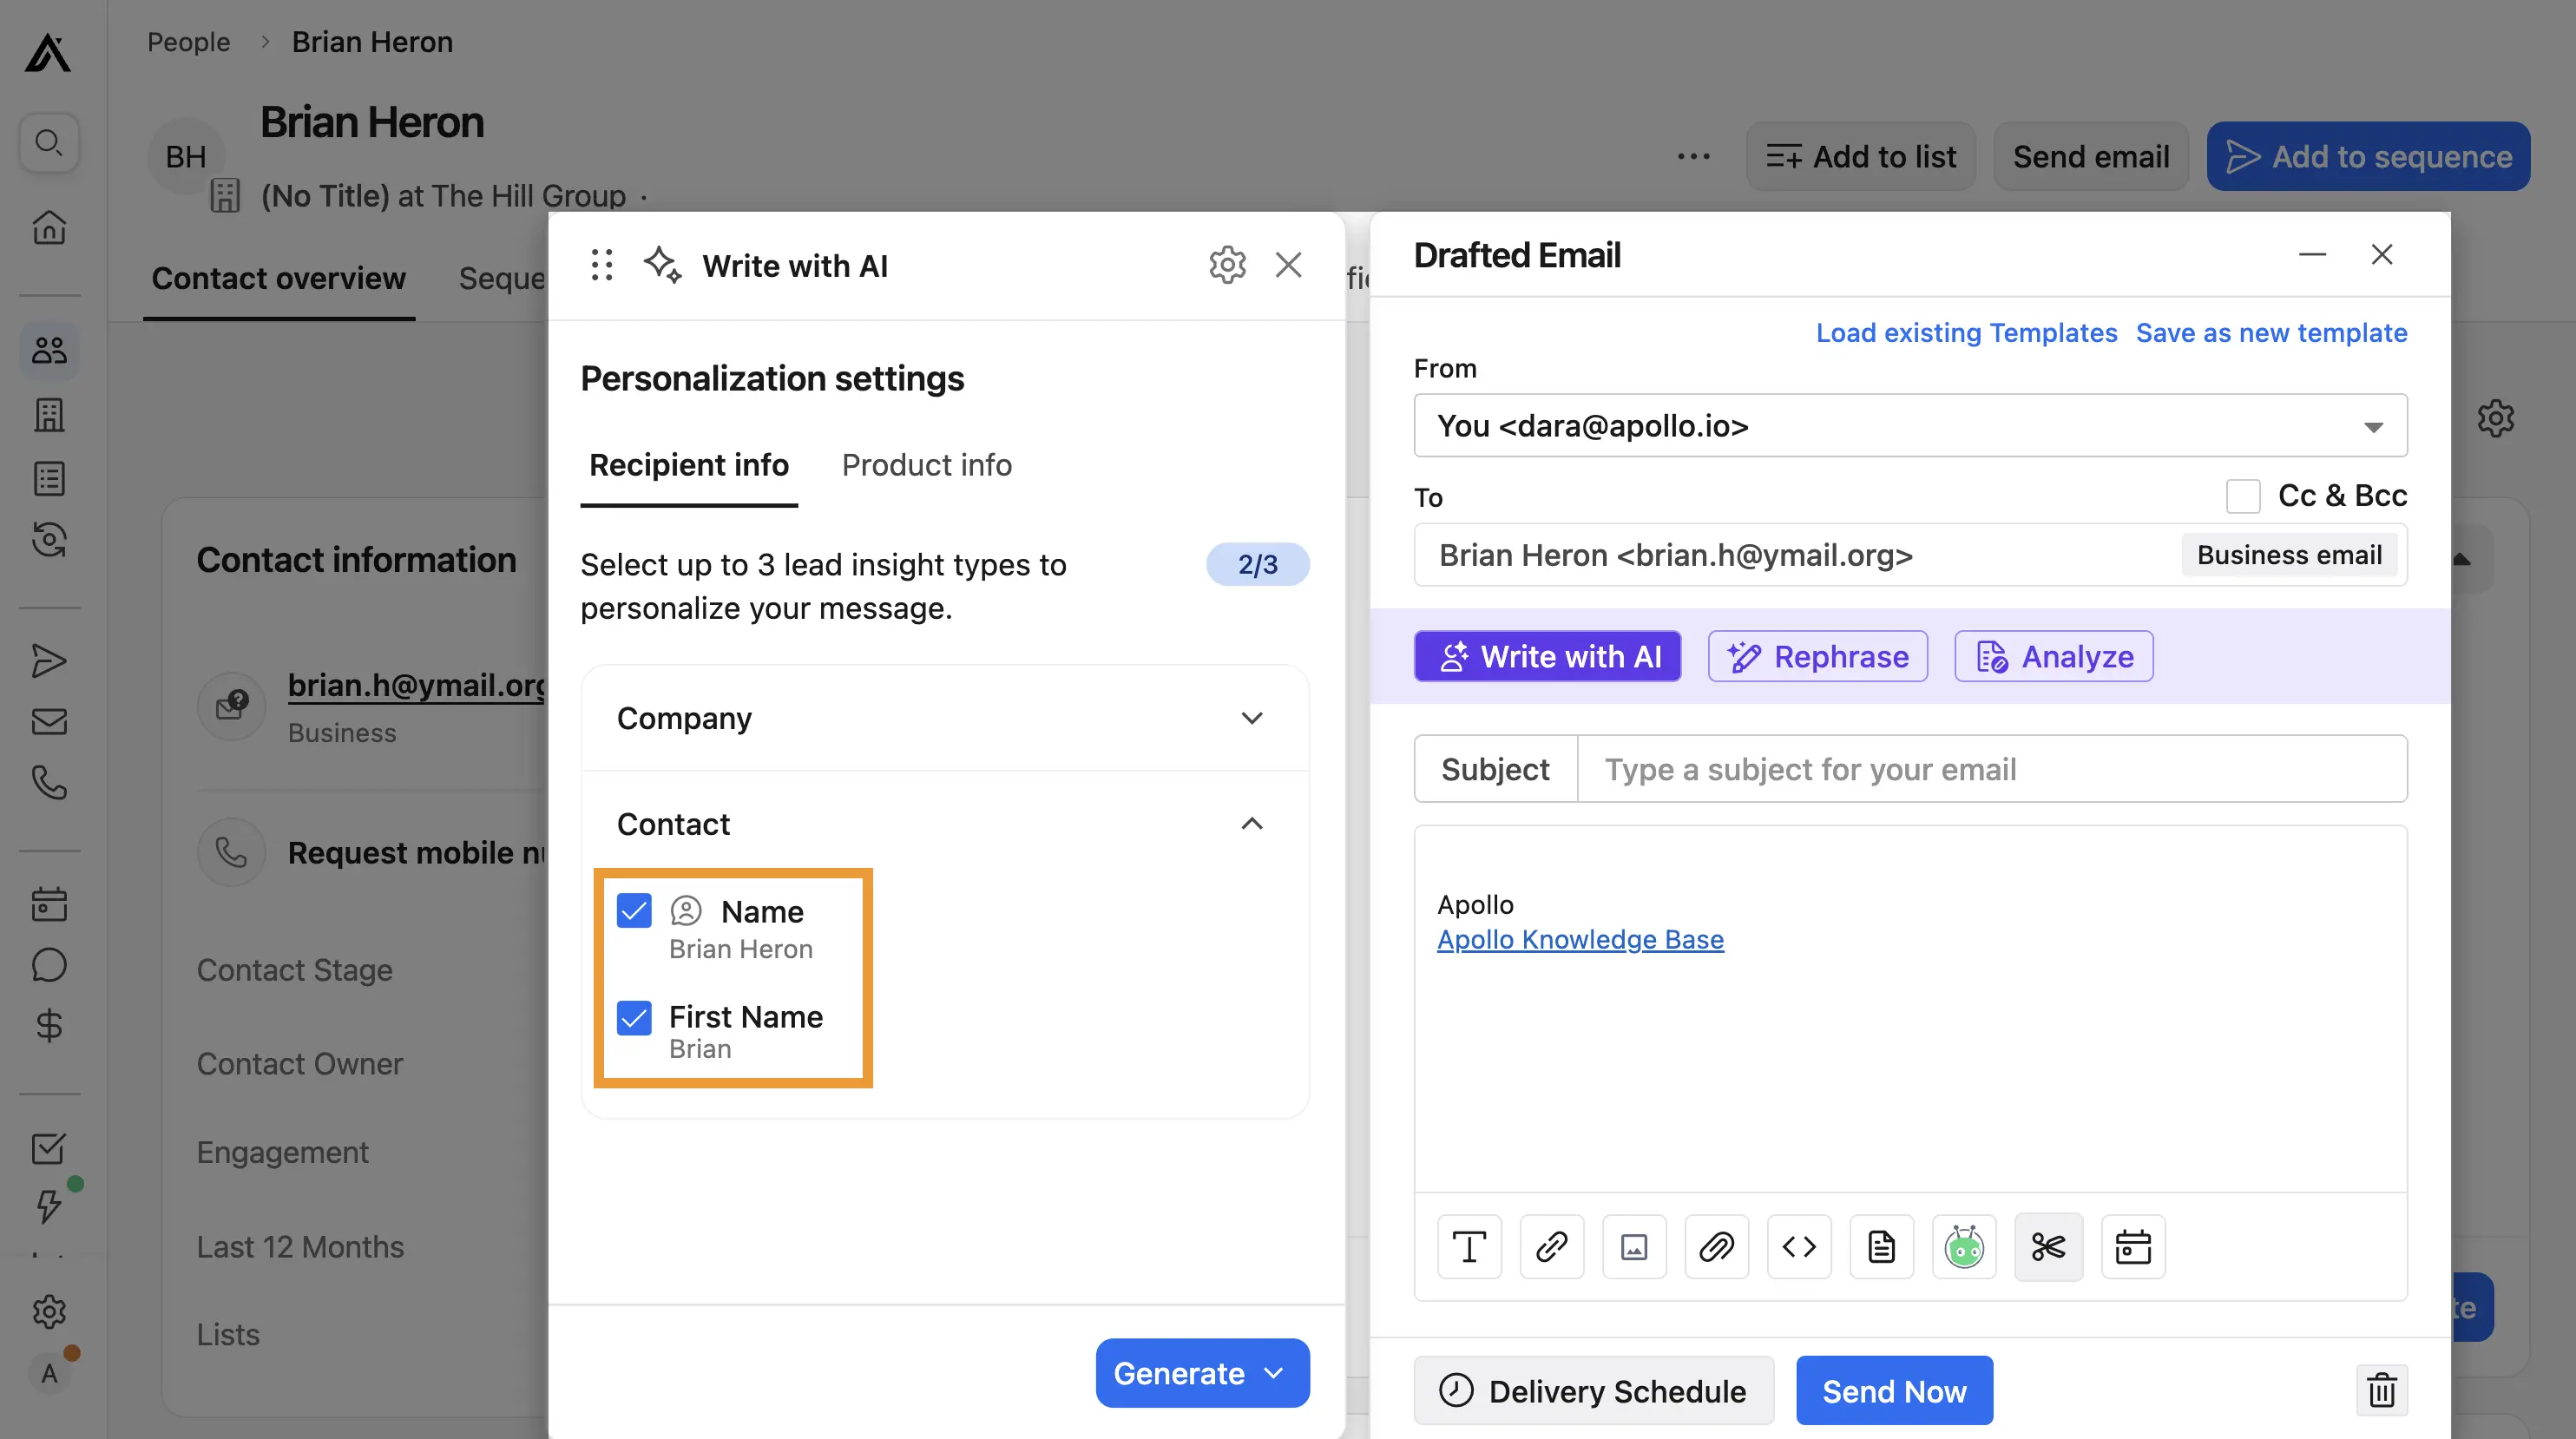Insert an image using the editor toolbar
The height and width of the screenshot is (1439, 2576).
tap(1634, 1247)
